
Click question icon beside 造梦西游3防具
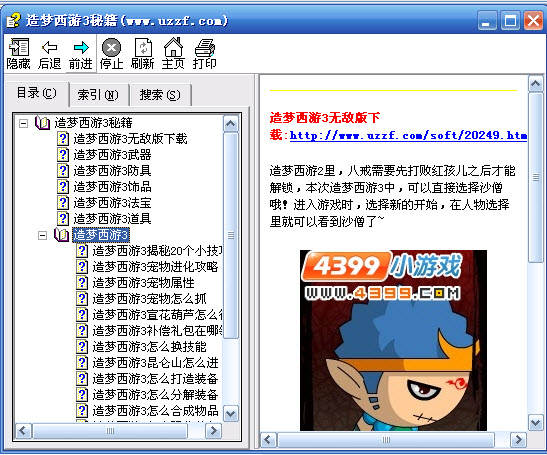63,171
